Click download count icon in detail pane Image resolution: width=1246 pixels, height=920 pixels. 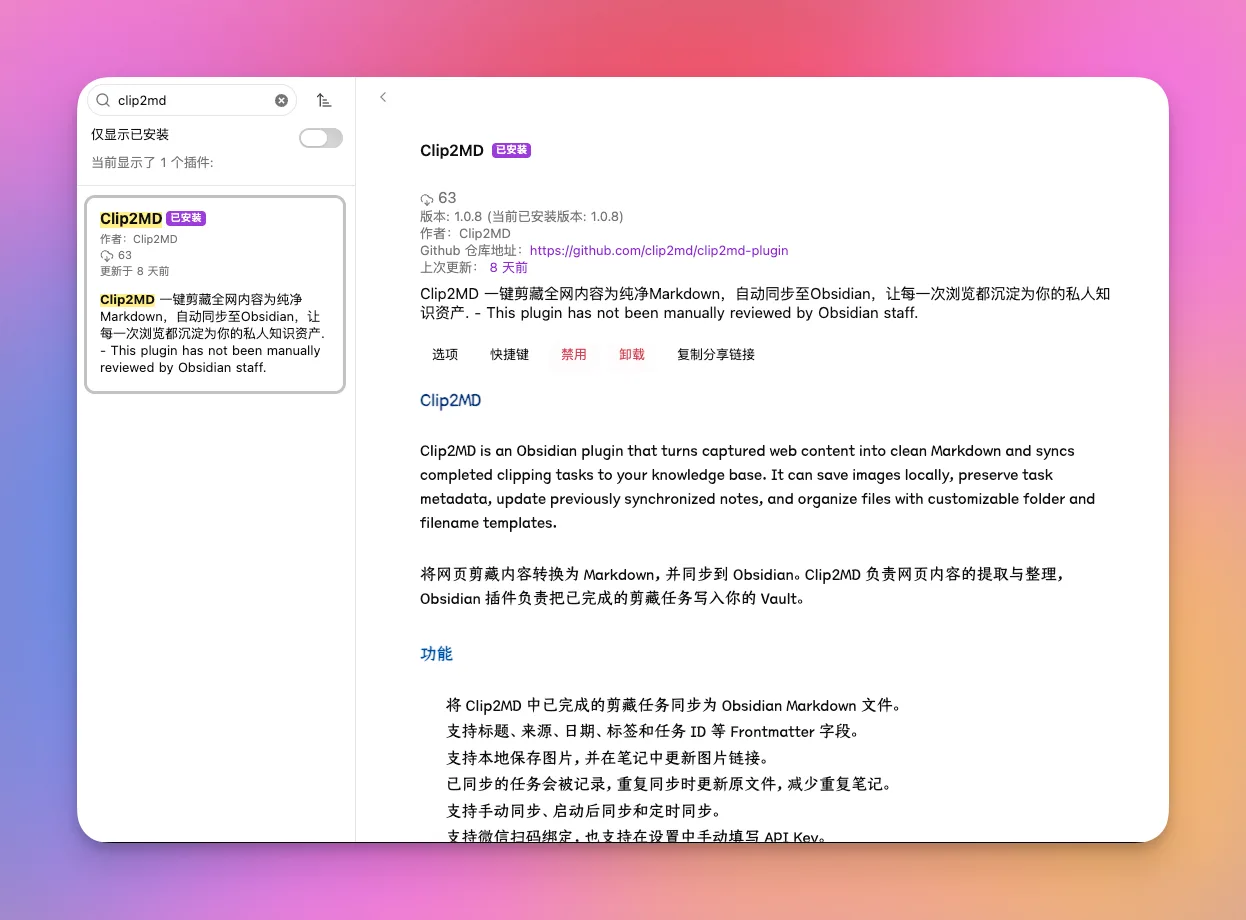tap(427, 199)
